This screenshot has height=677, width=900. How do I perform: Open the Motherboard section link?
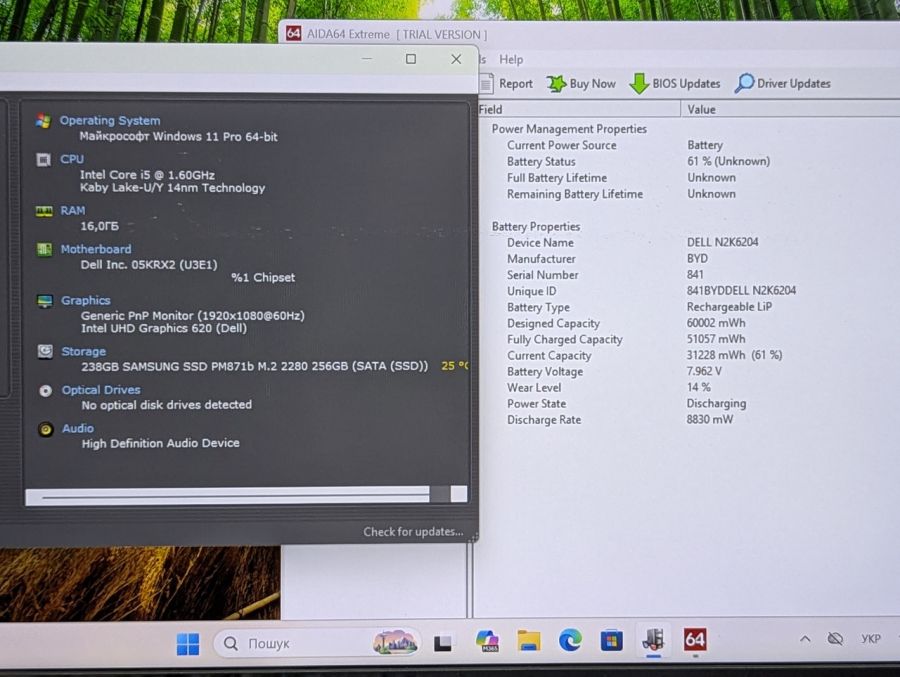coord(96,249)
